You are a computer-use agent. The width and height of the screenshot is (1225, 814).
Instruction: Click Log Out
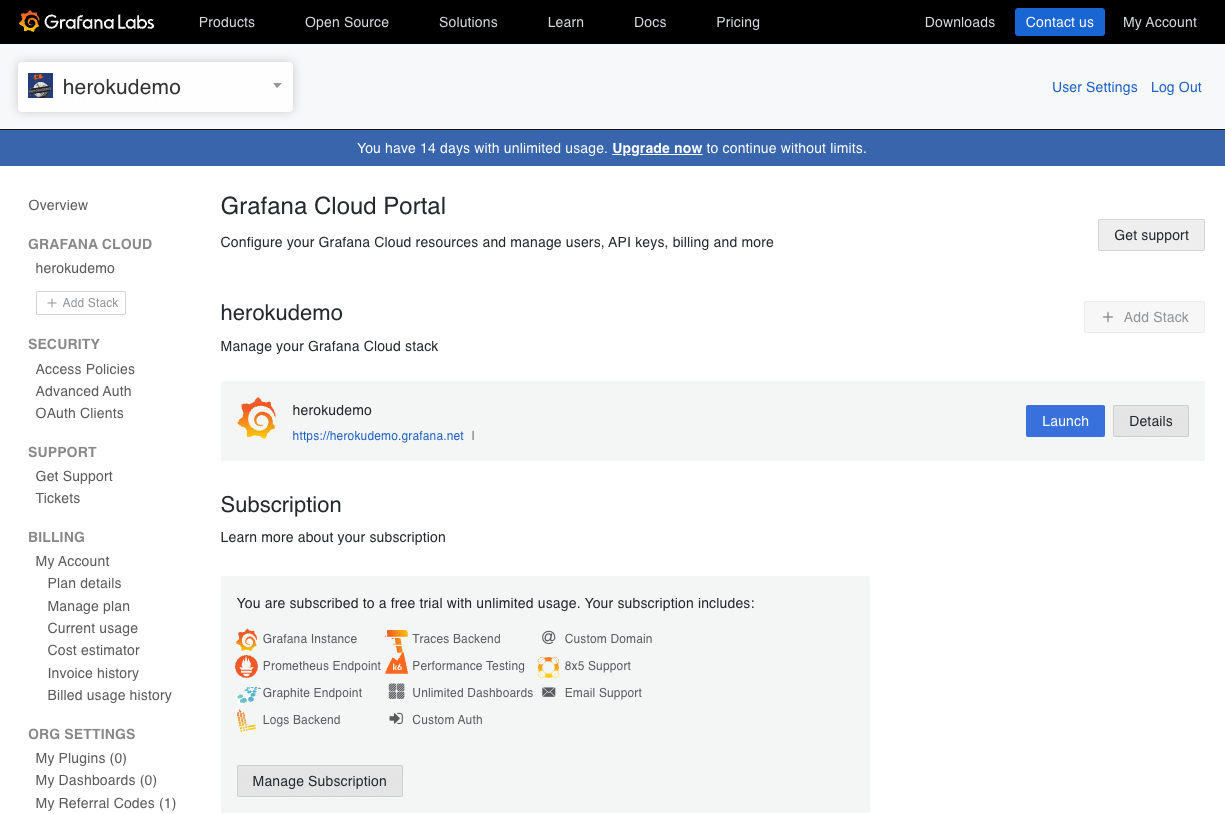coord(1176,87)
